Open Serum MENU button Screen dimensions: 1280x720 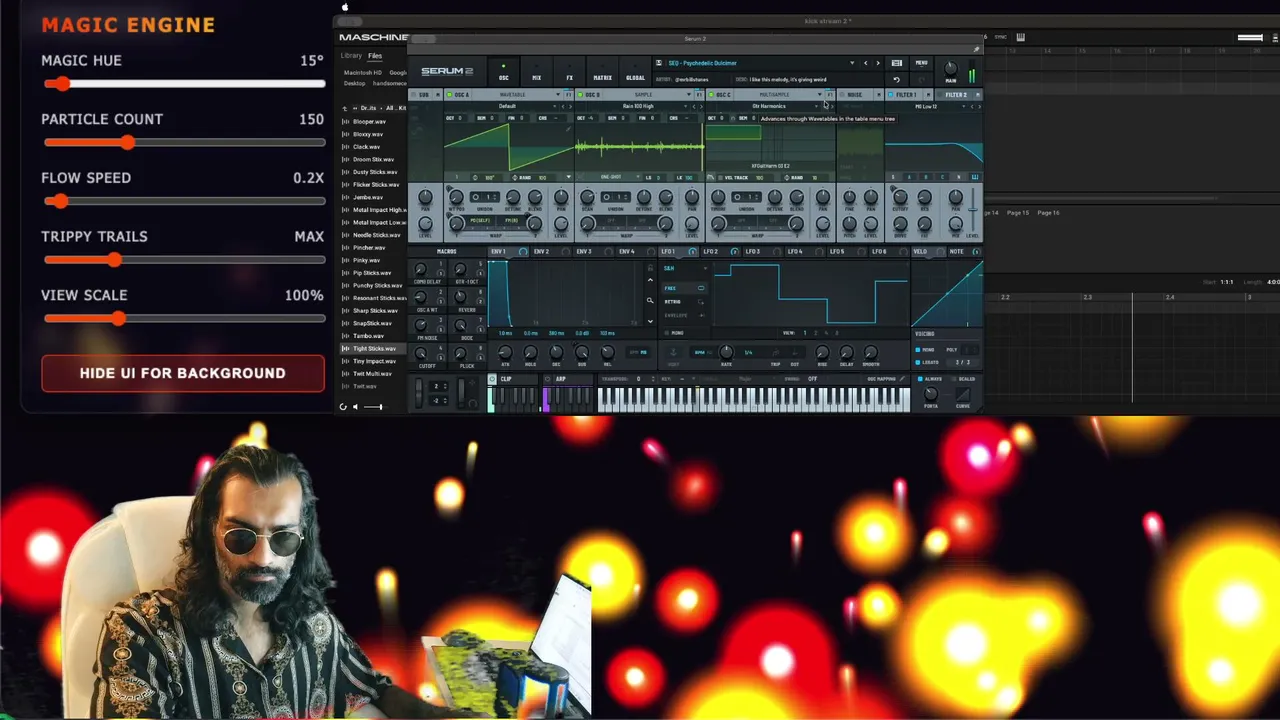point(921,63)
